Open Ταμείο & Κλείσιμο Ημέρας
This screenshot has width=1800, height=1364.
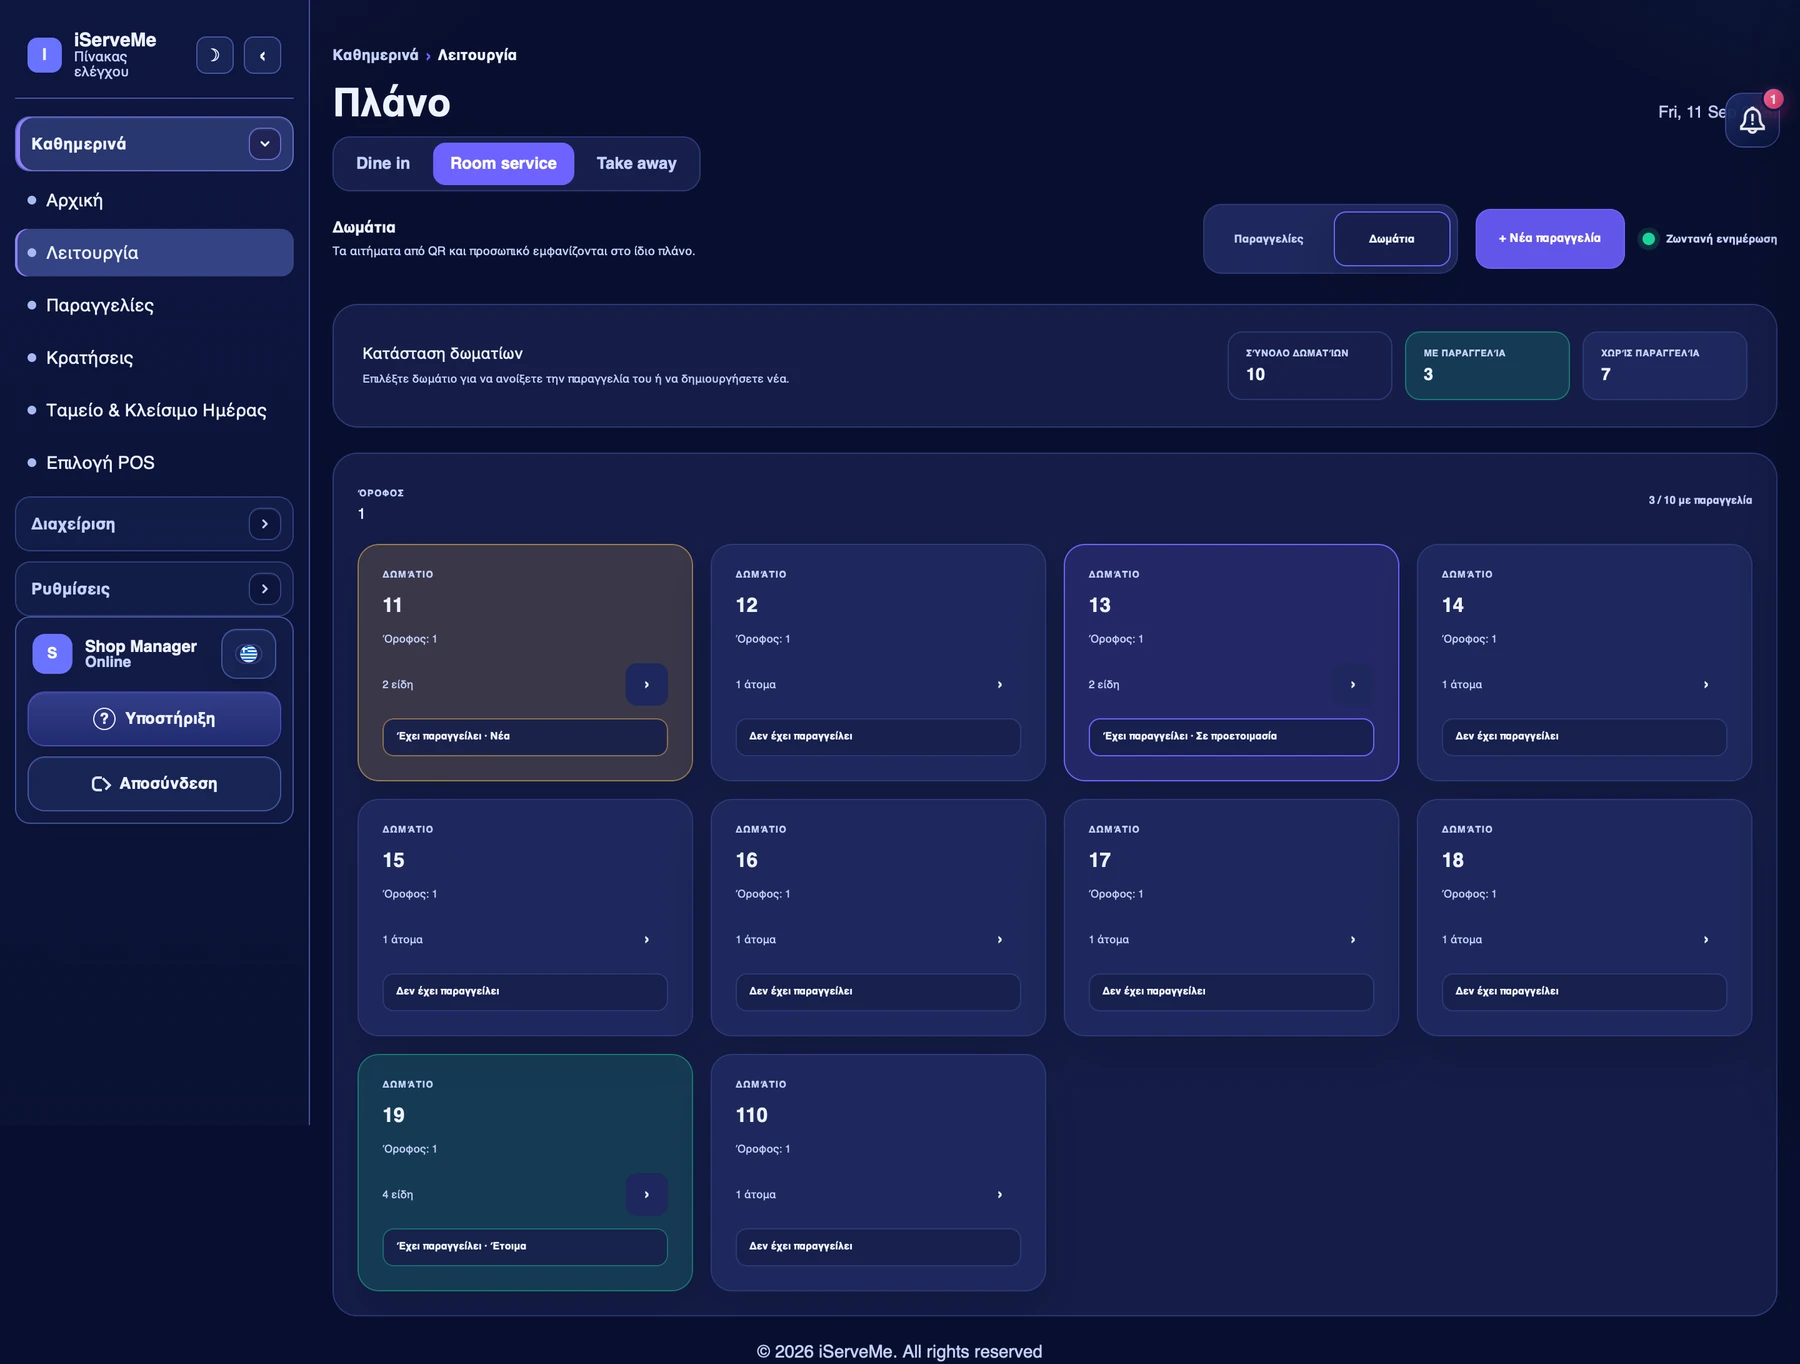pyautogui.click(x=154, y=410)
